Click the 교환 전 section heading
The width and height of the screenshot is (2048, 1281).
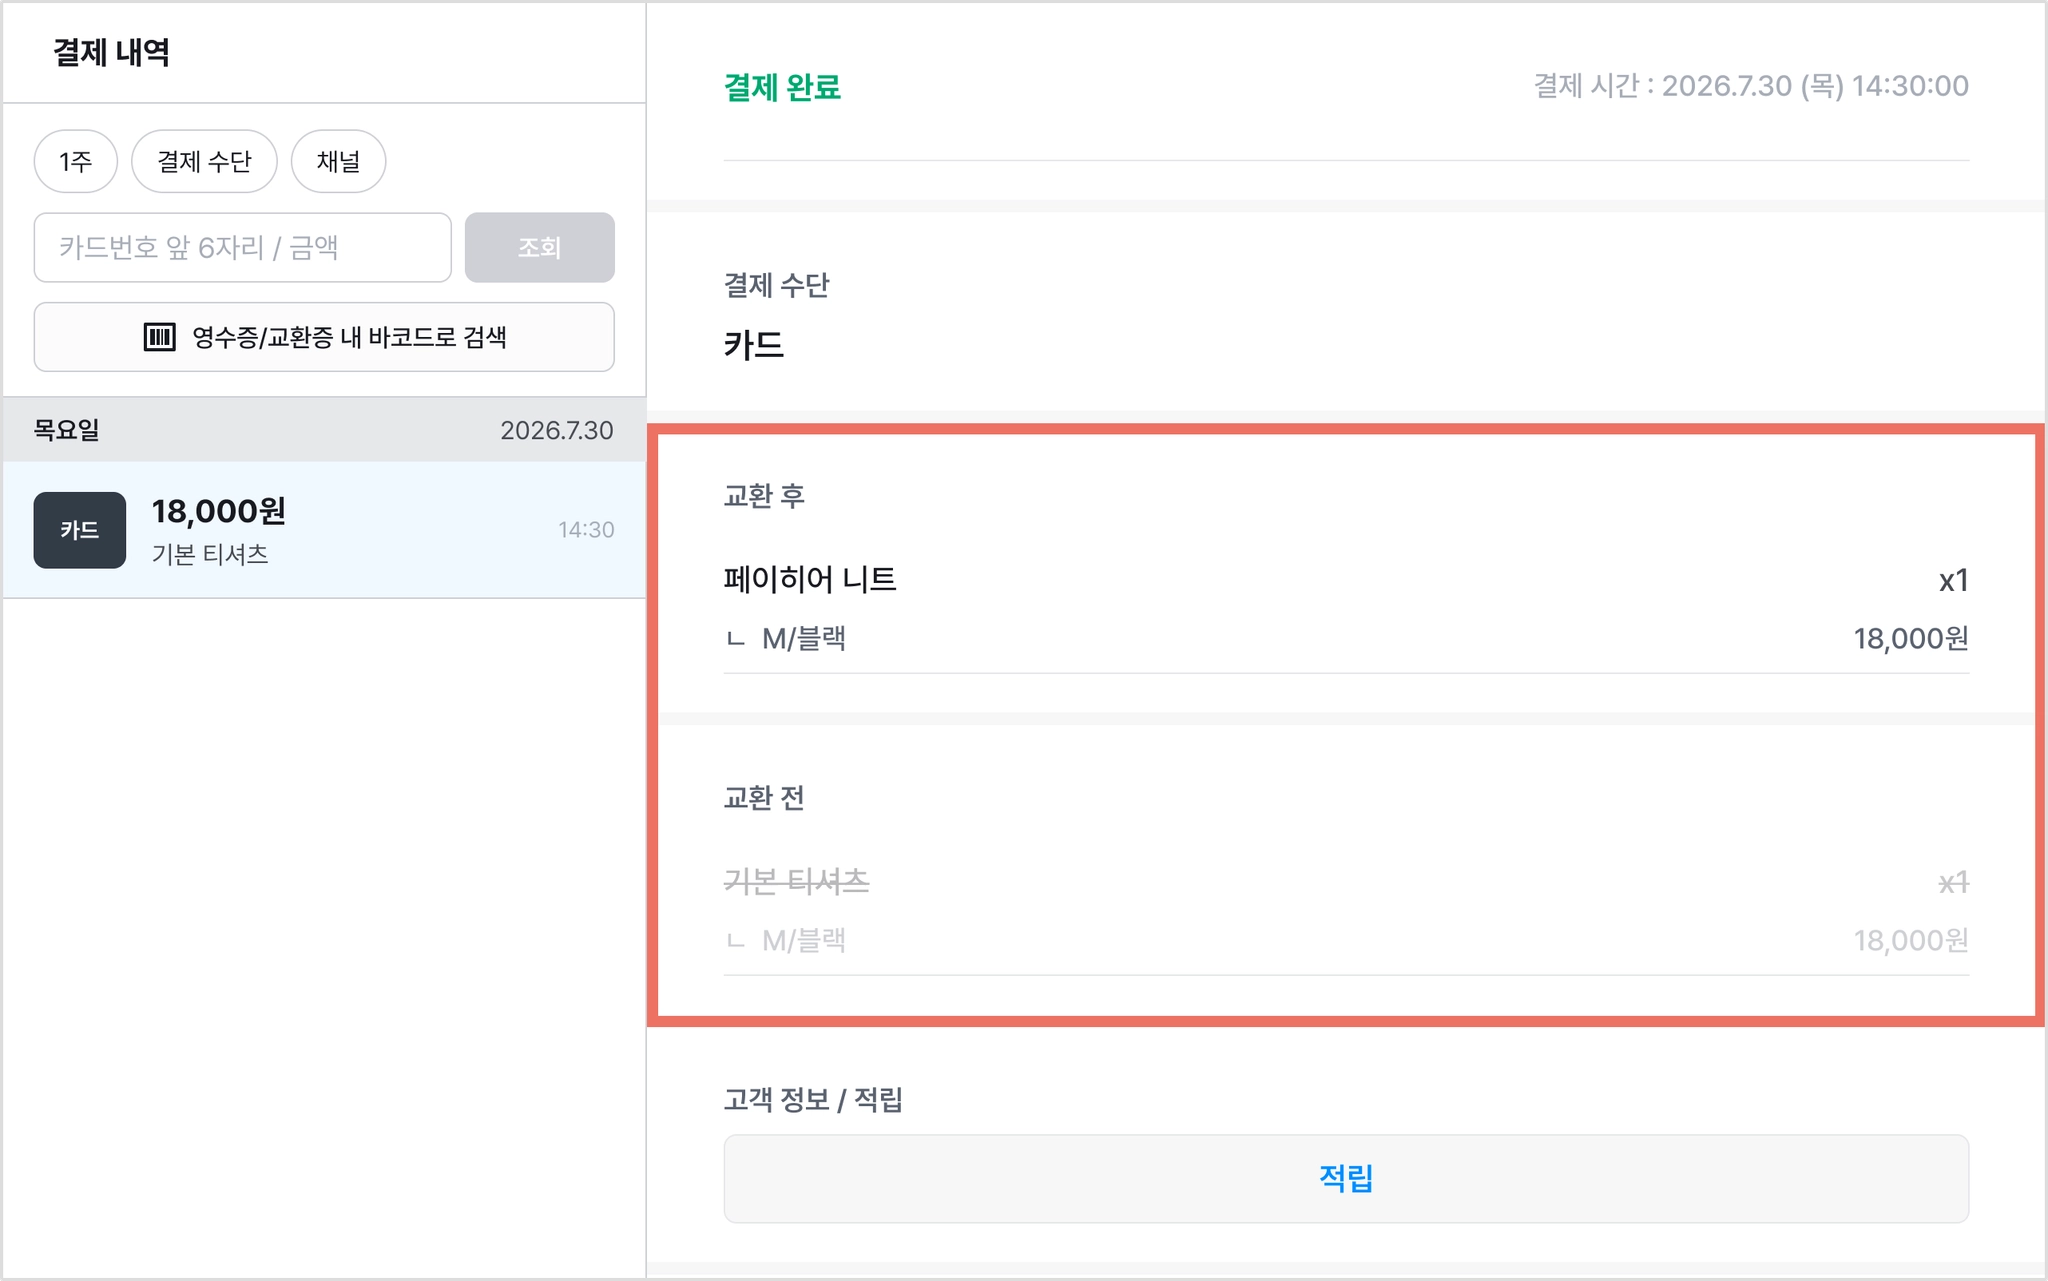764,798
